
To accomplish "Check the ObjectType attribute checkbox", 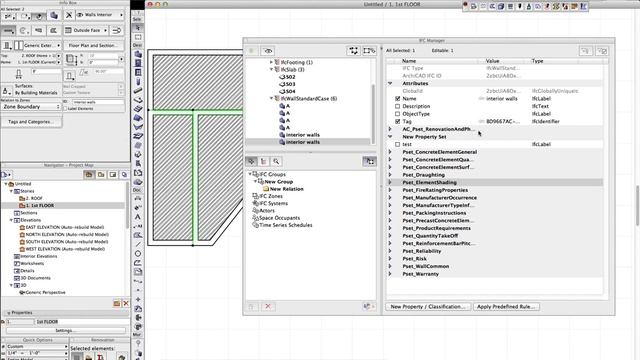I will [398, 114].
